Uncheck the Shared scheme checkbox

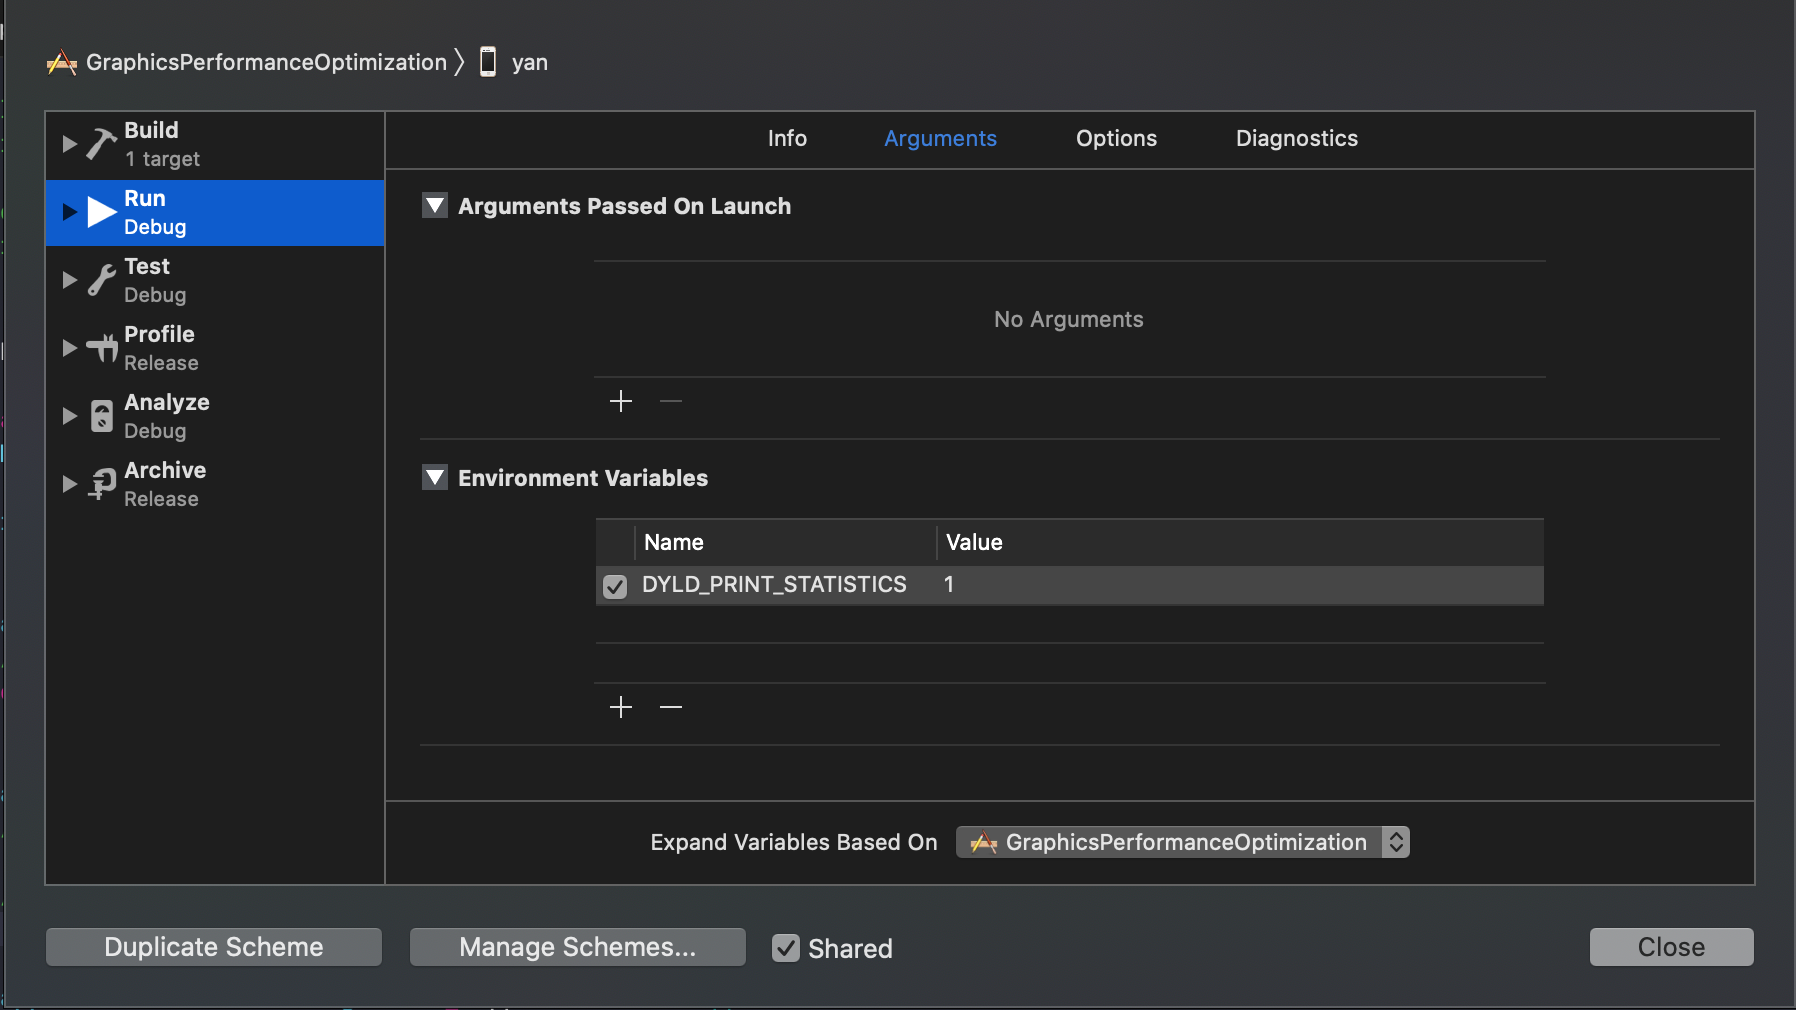click(x=786, y=948)
